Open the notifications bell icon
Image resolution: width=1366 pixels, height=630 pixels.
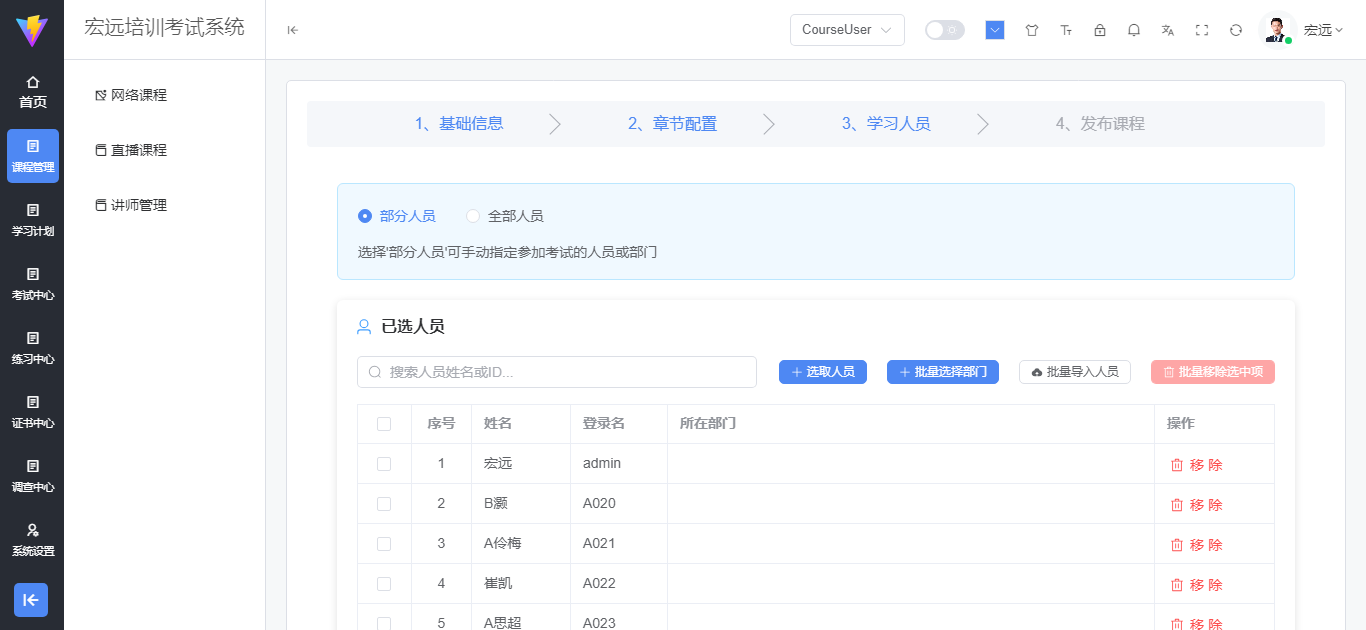pyautogui.click(x=1133, y=30)
